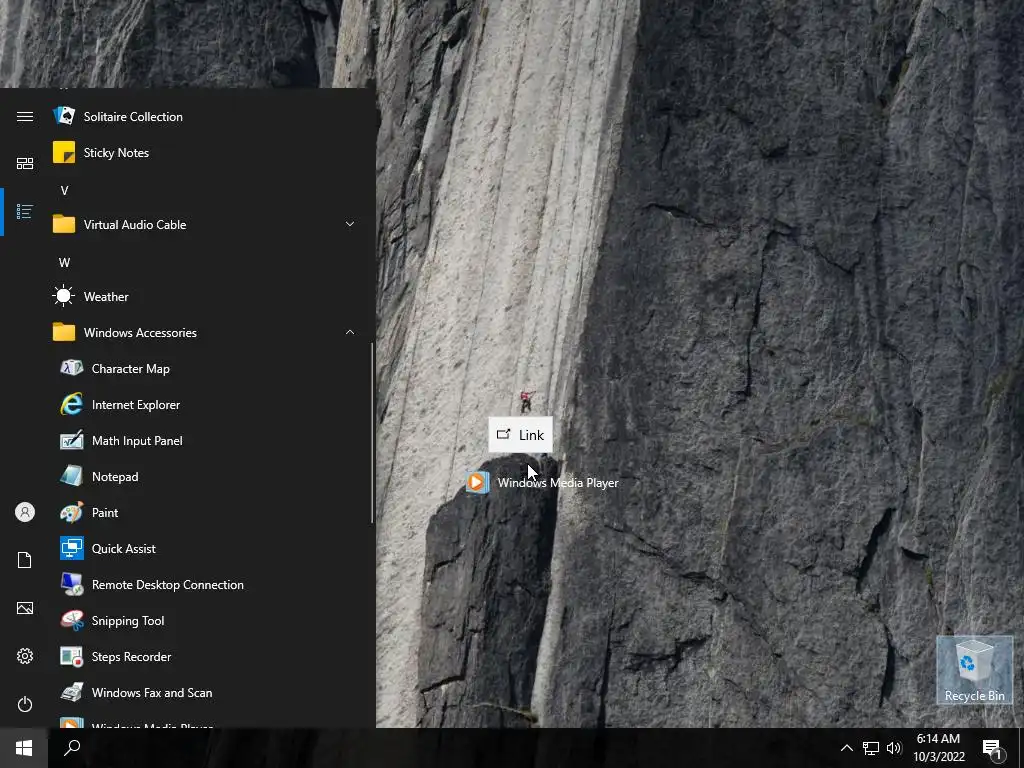1024x768 pixels.
Task: Collapse the Windows Accessories folder chevron
Action: [x=350, y=332]
